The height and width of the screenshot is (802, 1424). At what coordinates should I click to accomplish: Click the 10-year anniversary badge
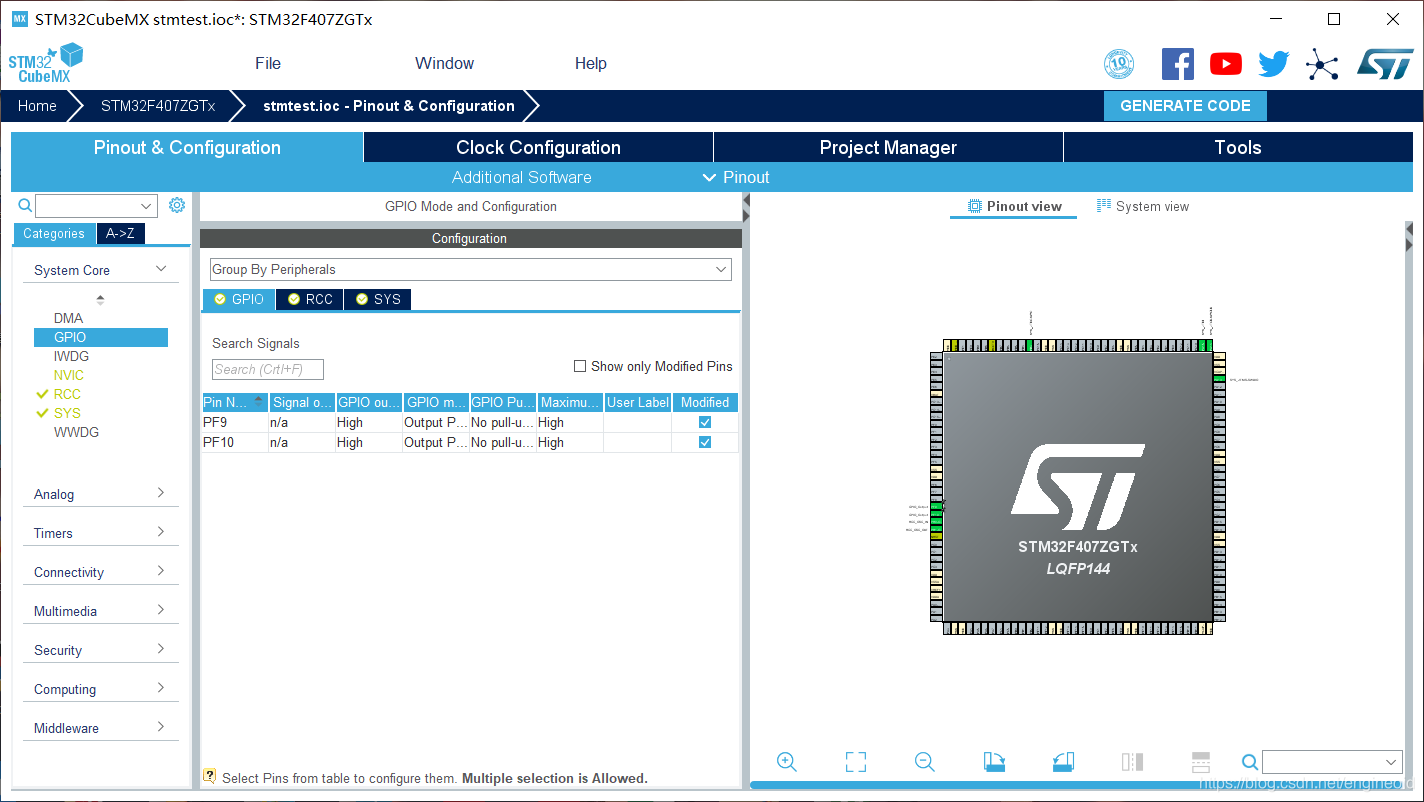click(1119, 64)
